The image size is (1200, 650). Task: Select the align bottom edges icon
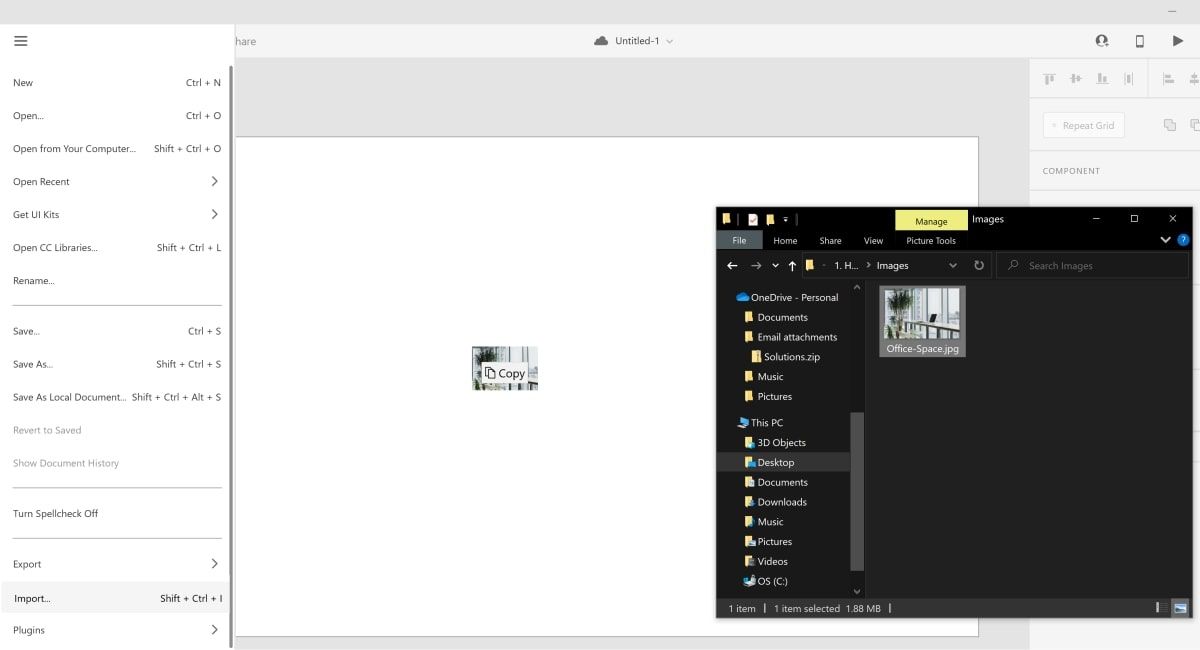[x=1101, y=78]
